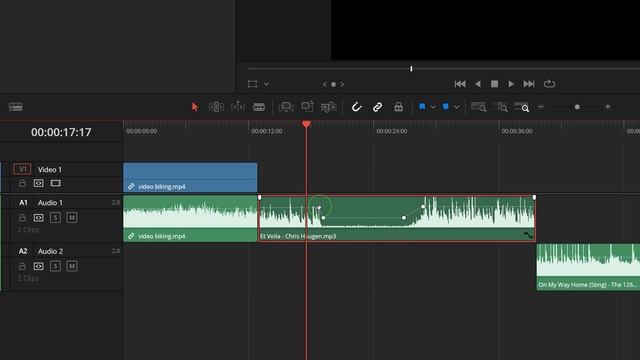Image resolution: width=640 pixels, height=360 pixels.
Task: Go to first frame of the timeline
Action: click(x=460, y=84)
